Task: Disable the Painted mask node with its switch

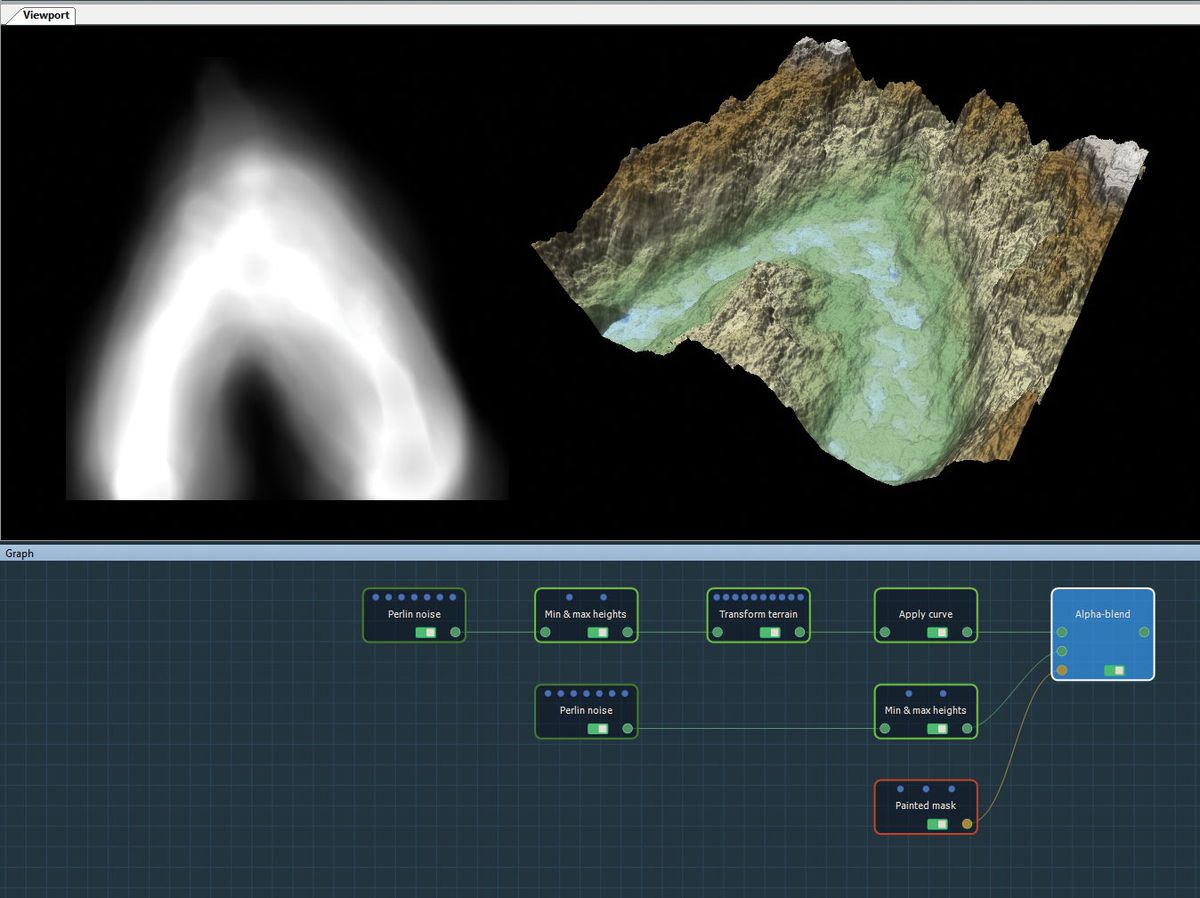Action: click(936, 824)
